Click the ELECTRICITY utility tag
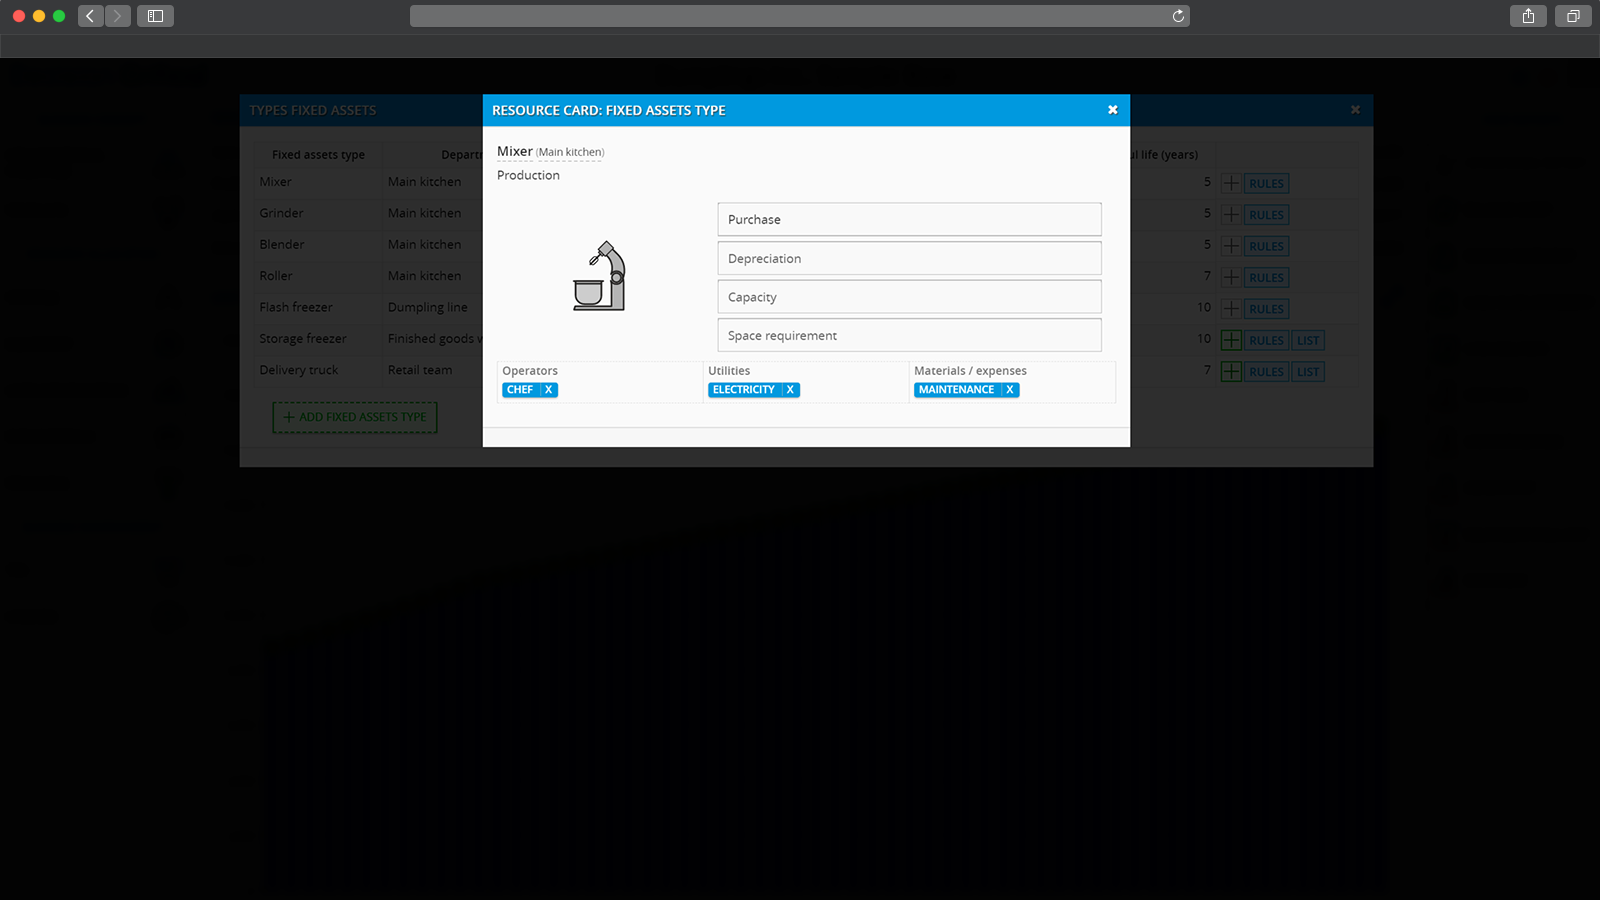This screenshot has height=900, width=1600. click(x=744, y=390)
